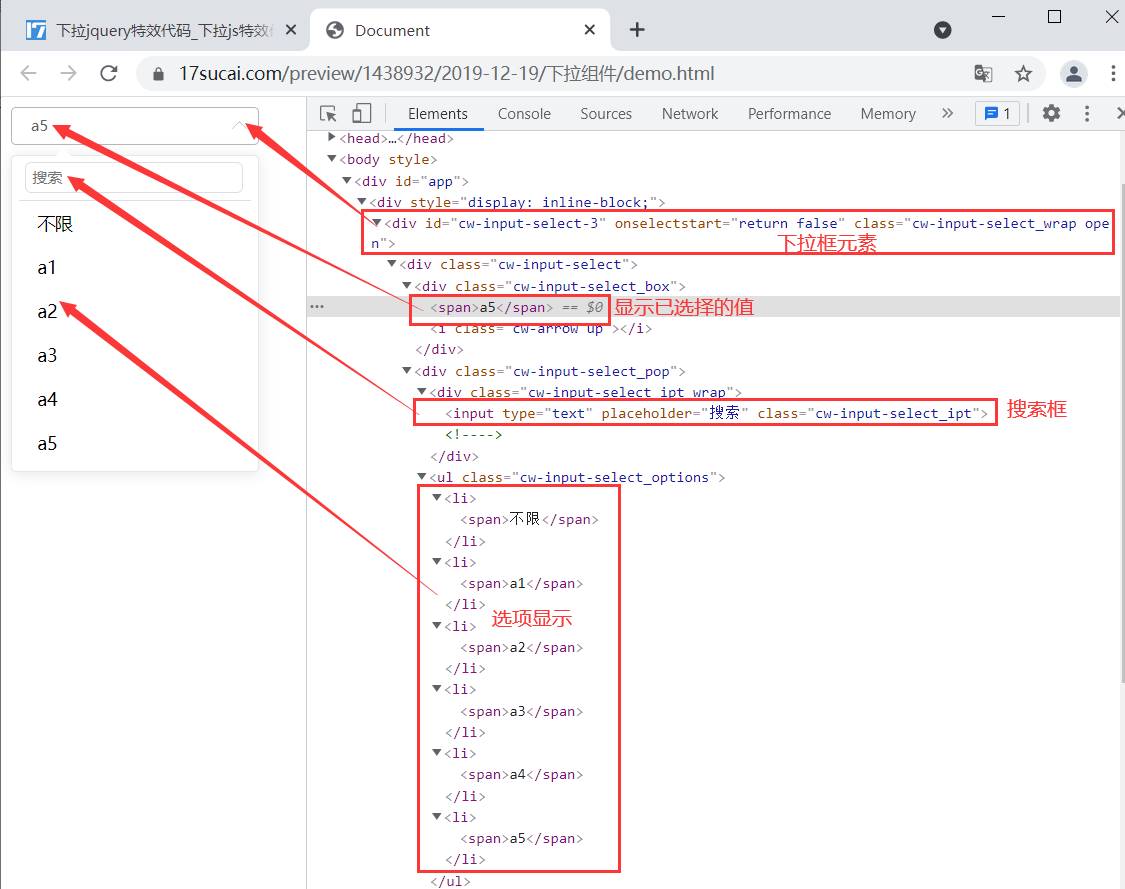The image size is (1125, 889).
Task: Open DevTools settings gear
Action: [1051, 114]
